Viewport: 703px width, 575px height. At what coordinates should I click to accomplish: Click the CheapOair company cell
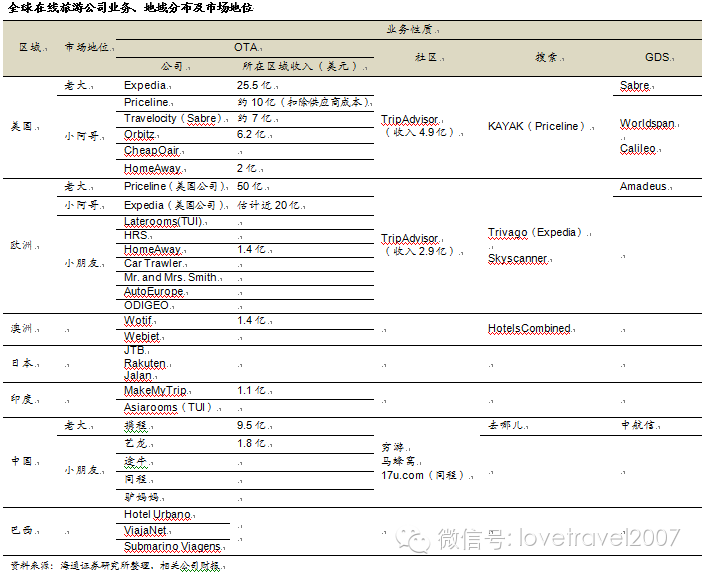[x=152, y=151]
